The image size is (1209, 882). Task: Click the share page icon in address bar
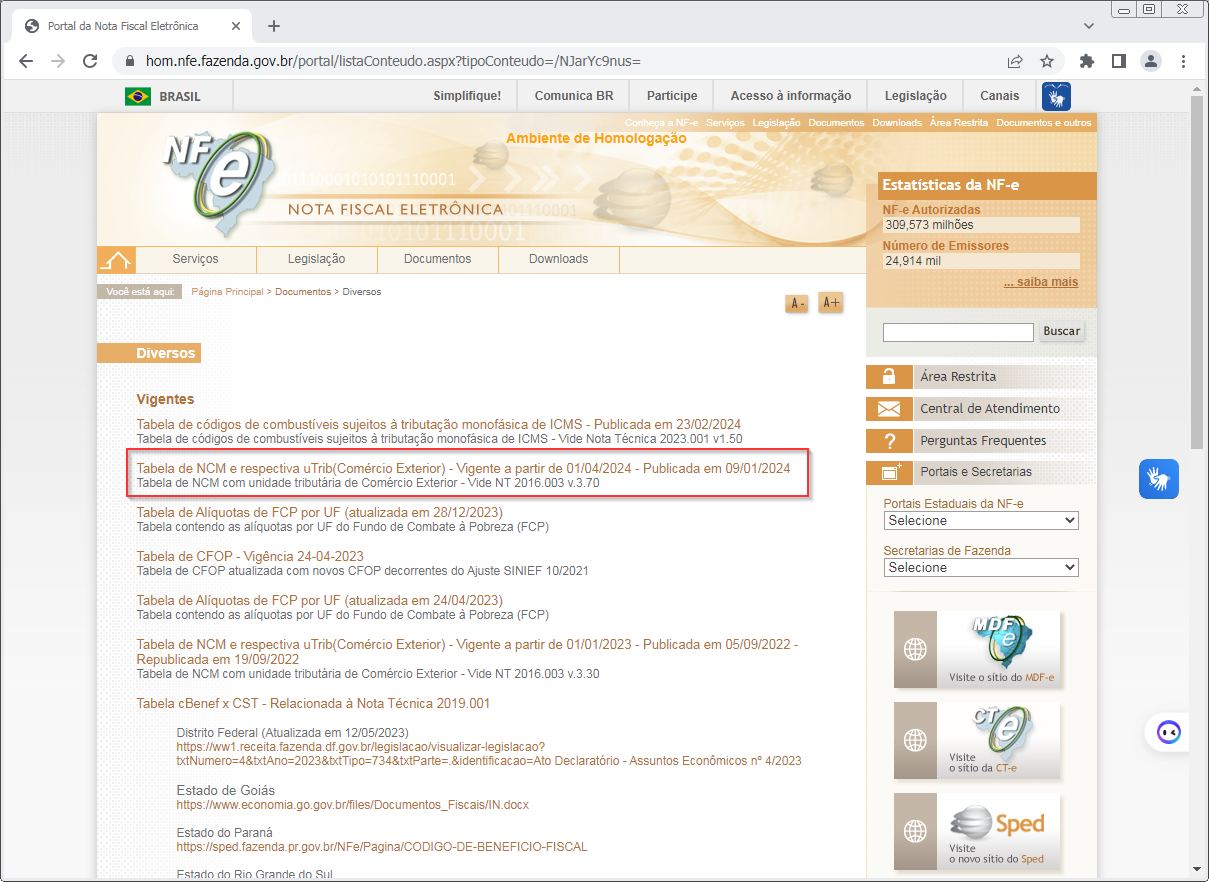coord(1015,61)
